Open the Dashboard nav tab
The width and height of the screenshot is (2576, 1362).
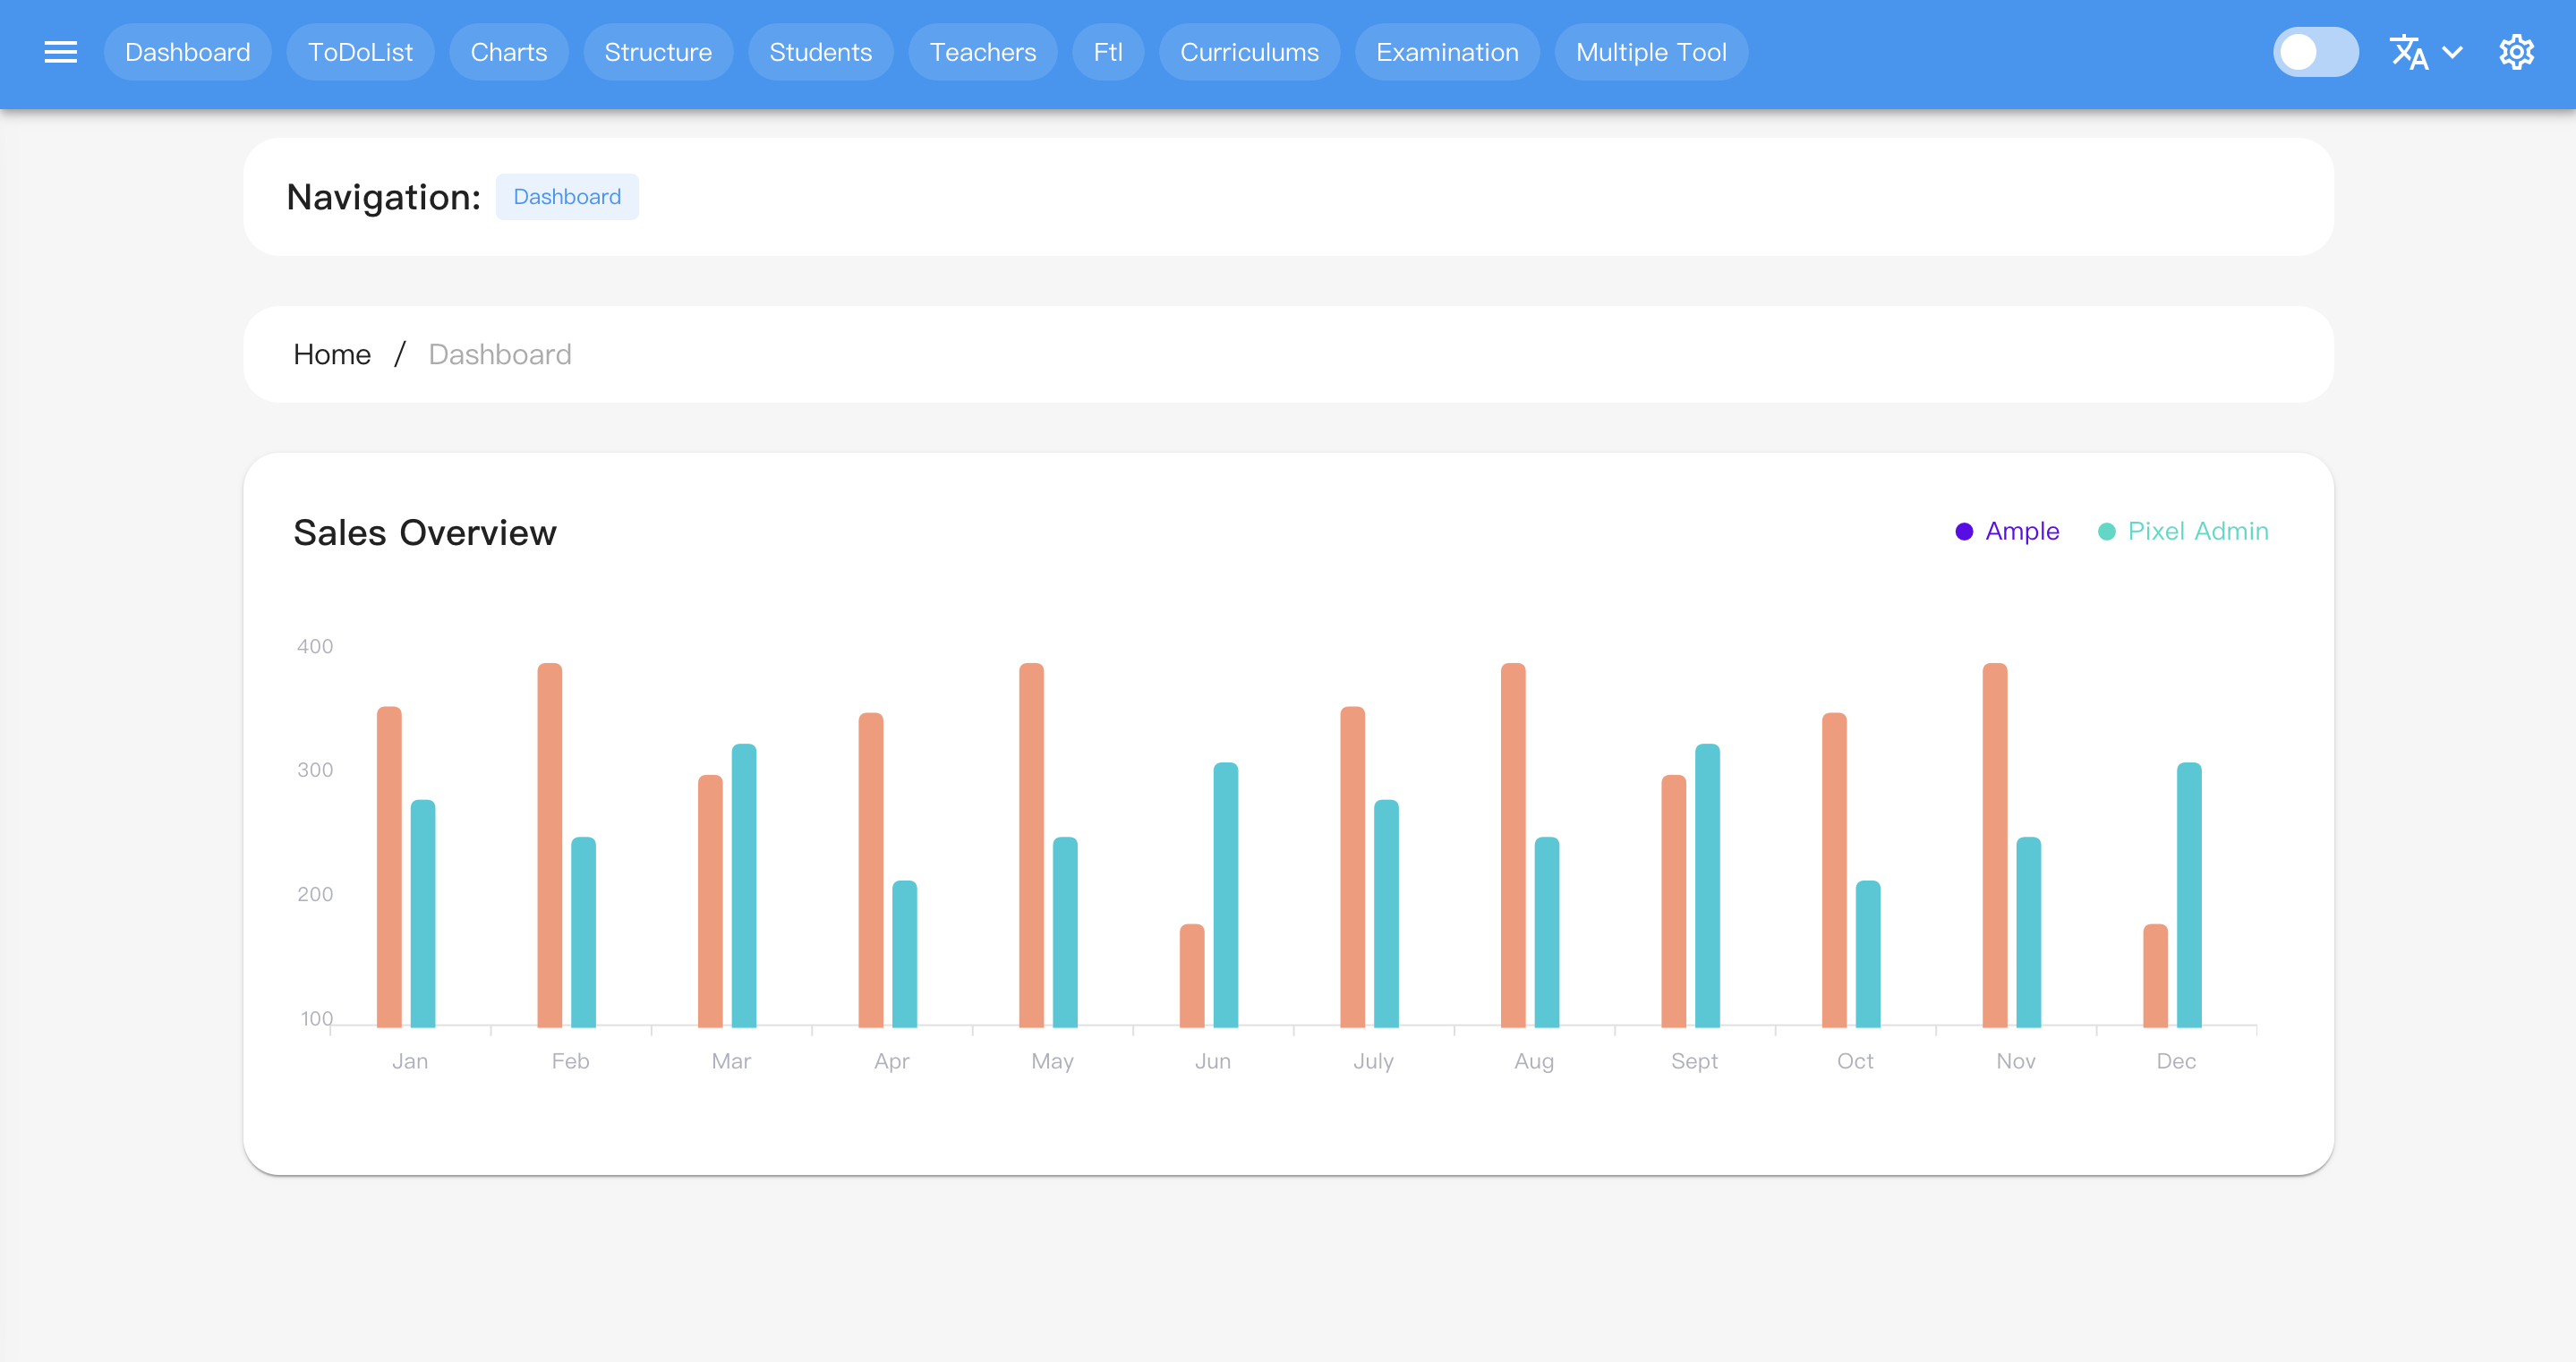coord(187,52)
